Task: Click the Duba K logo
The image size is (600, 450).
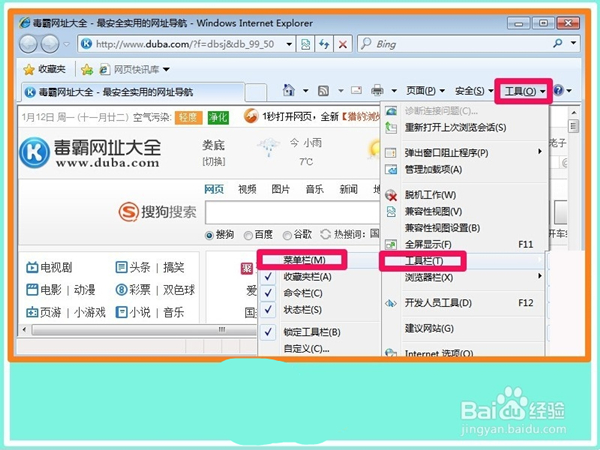Action: point(34,153)
